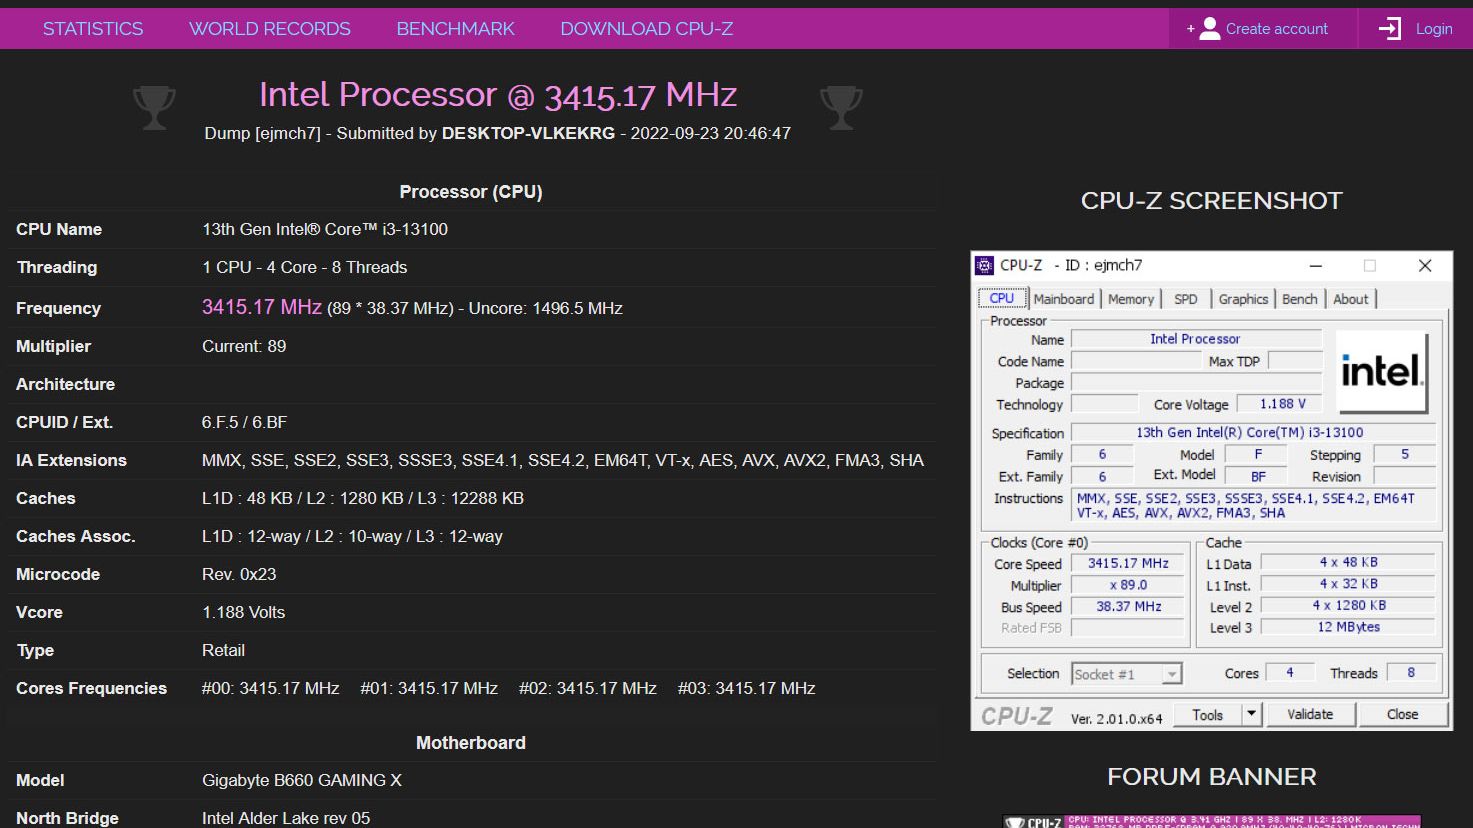Open the BENCHMARK menu item
The width and height of the screenshot is (1473, 828).
pos(455,28)
